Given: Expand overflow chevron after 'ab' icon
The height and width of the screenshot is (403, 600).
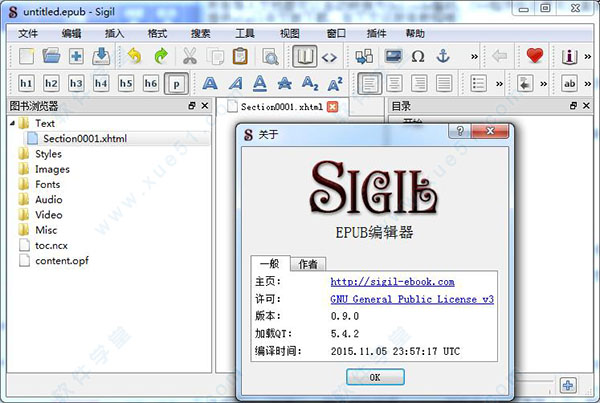Looking at the screenshot, I should 588,84.
